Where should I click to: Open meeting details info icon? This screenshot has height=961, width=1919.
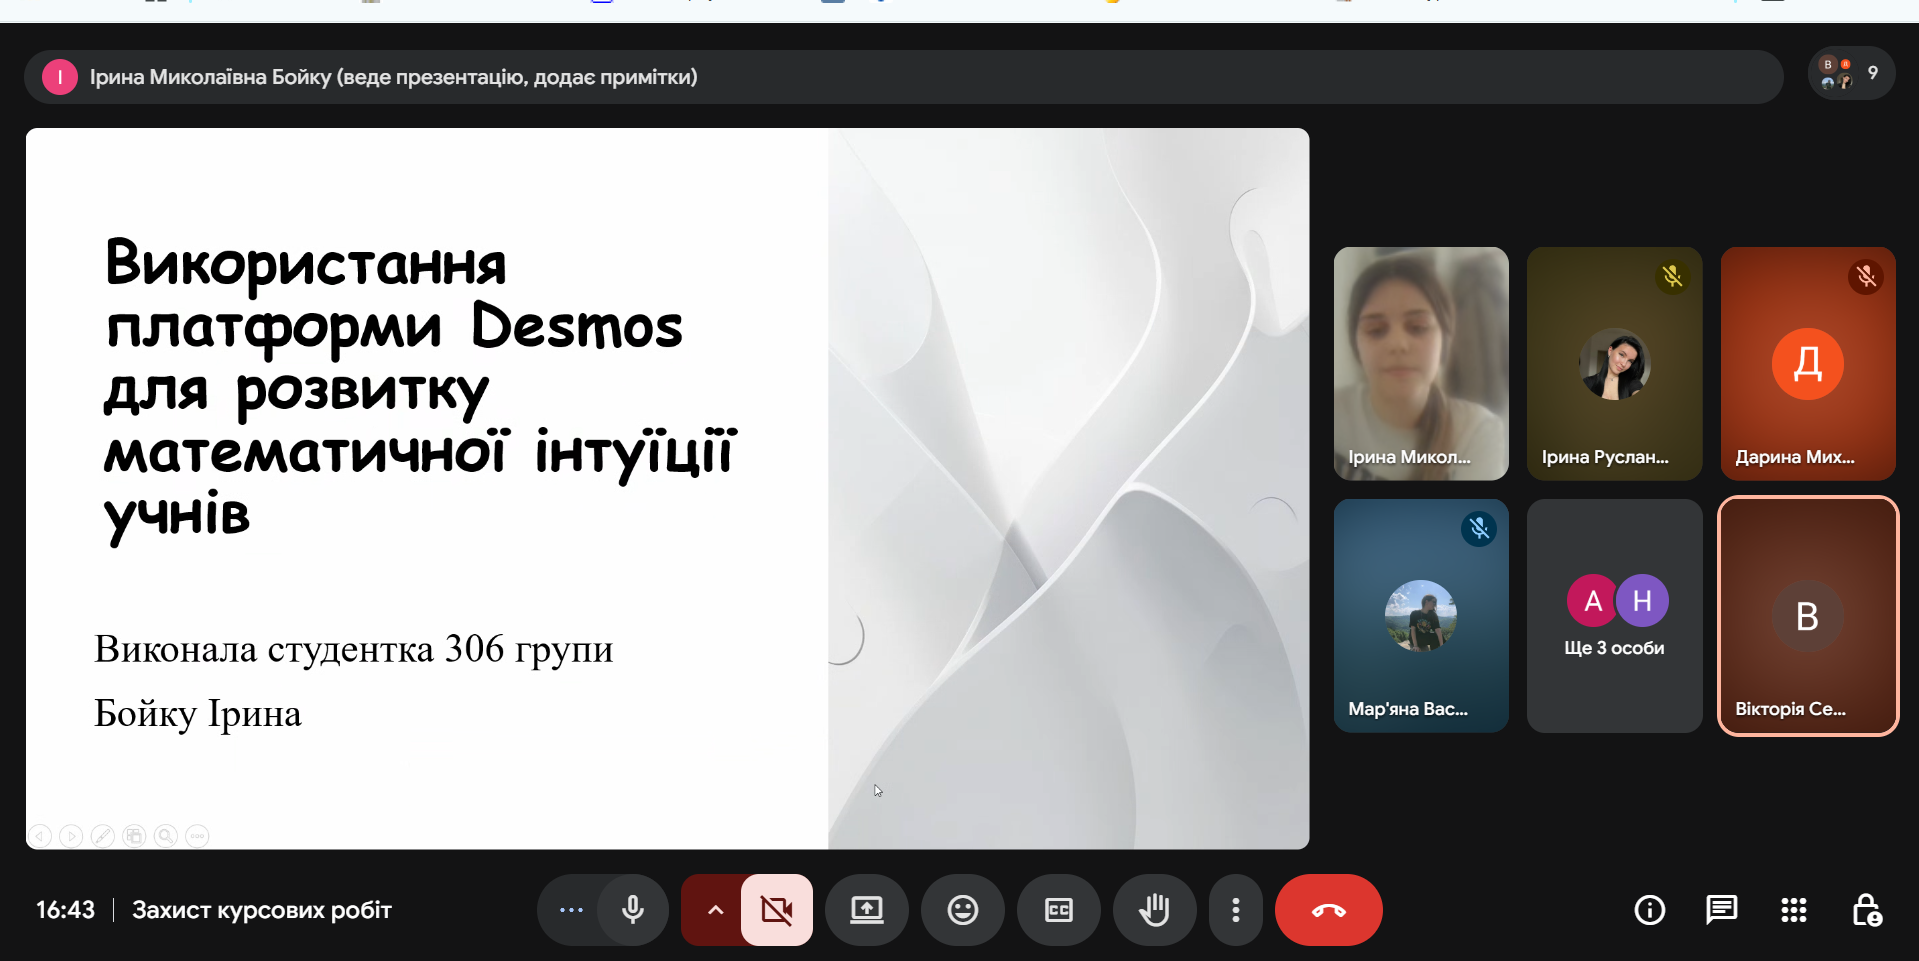coord(1650,910)
